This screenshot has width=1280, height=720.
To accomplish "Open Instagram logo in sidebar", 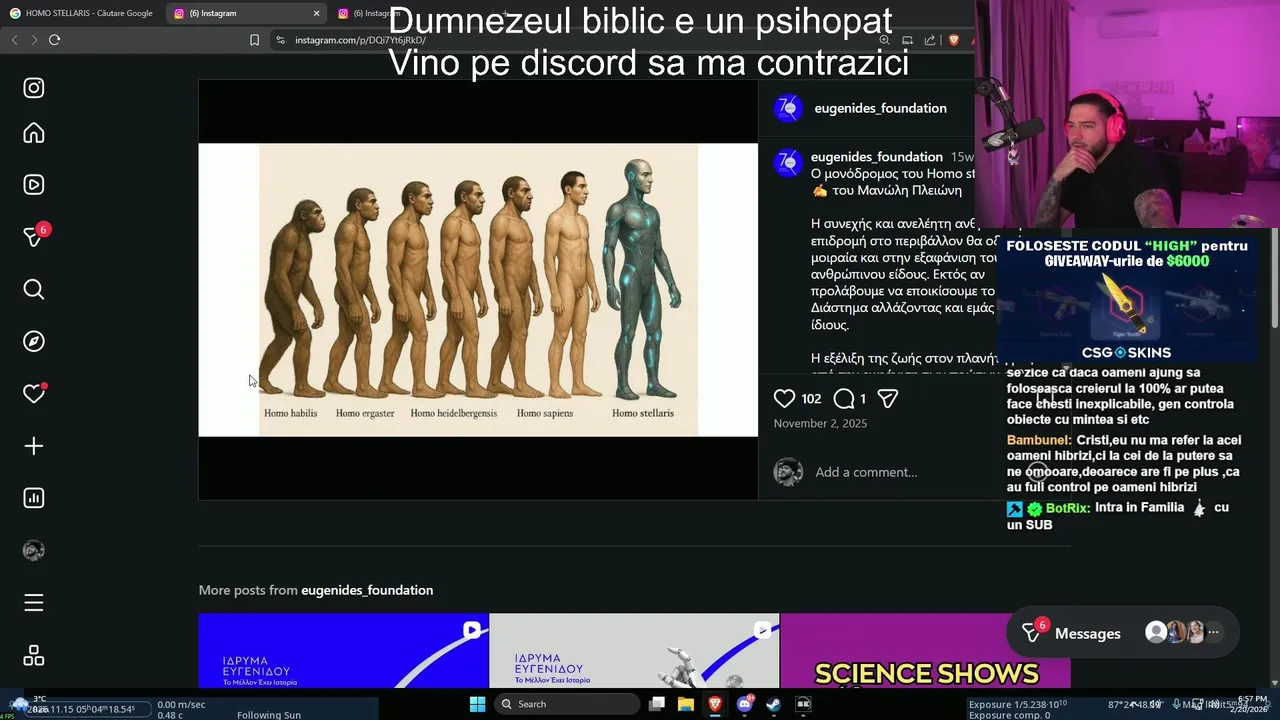I will pos(34,88).
